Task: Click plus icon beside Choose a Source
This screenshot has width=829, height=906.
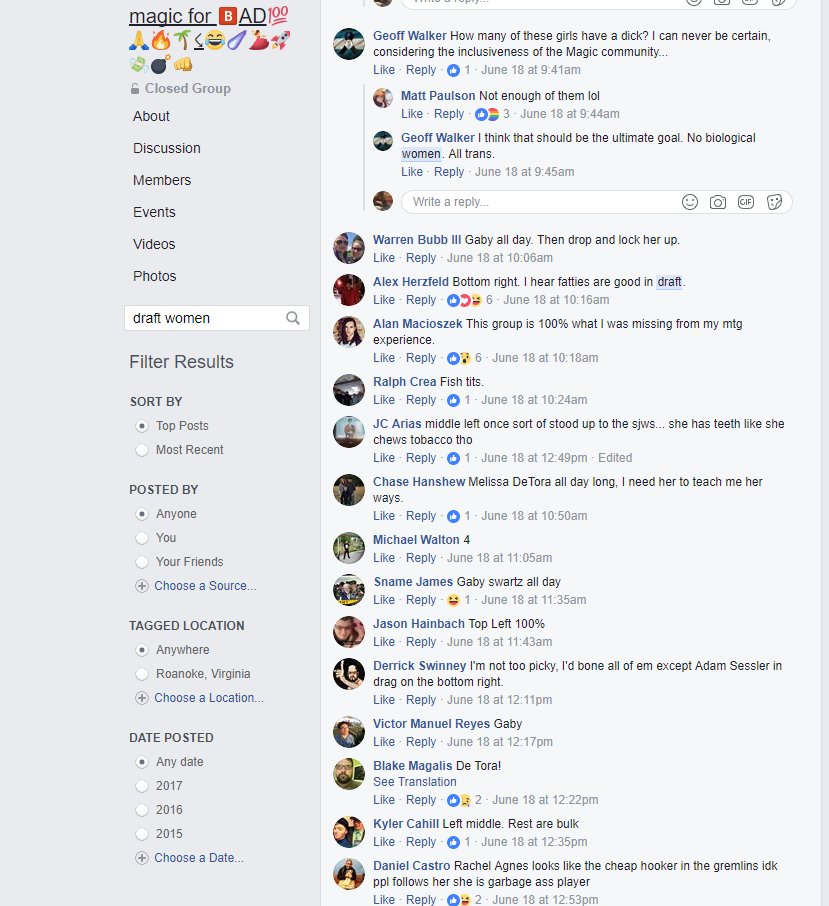Action: point(142,586)
